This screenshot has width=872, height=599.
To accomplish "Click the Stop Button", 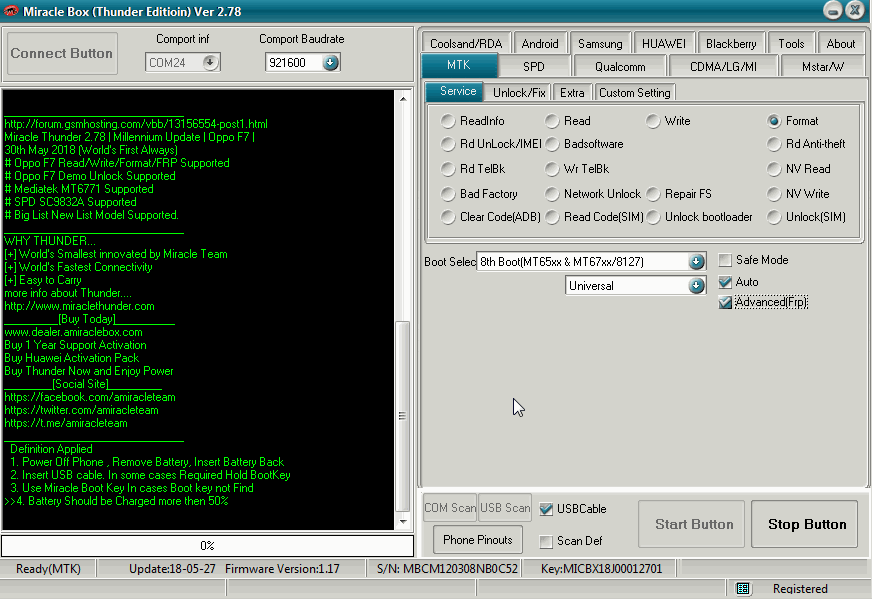I will click(807, 524).
